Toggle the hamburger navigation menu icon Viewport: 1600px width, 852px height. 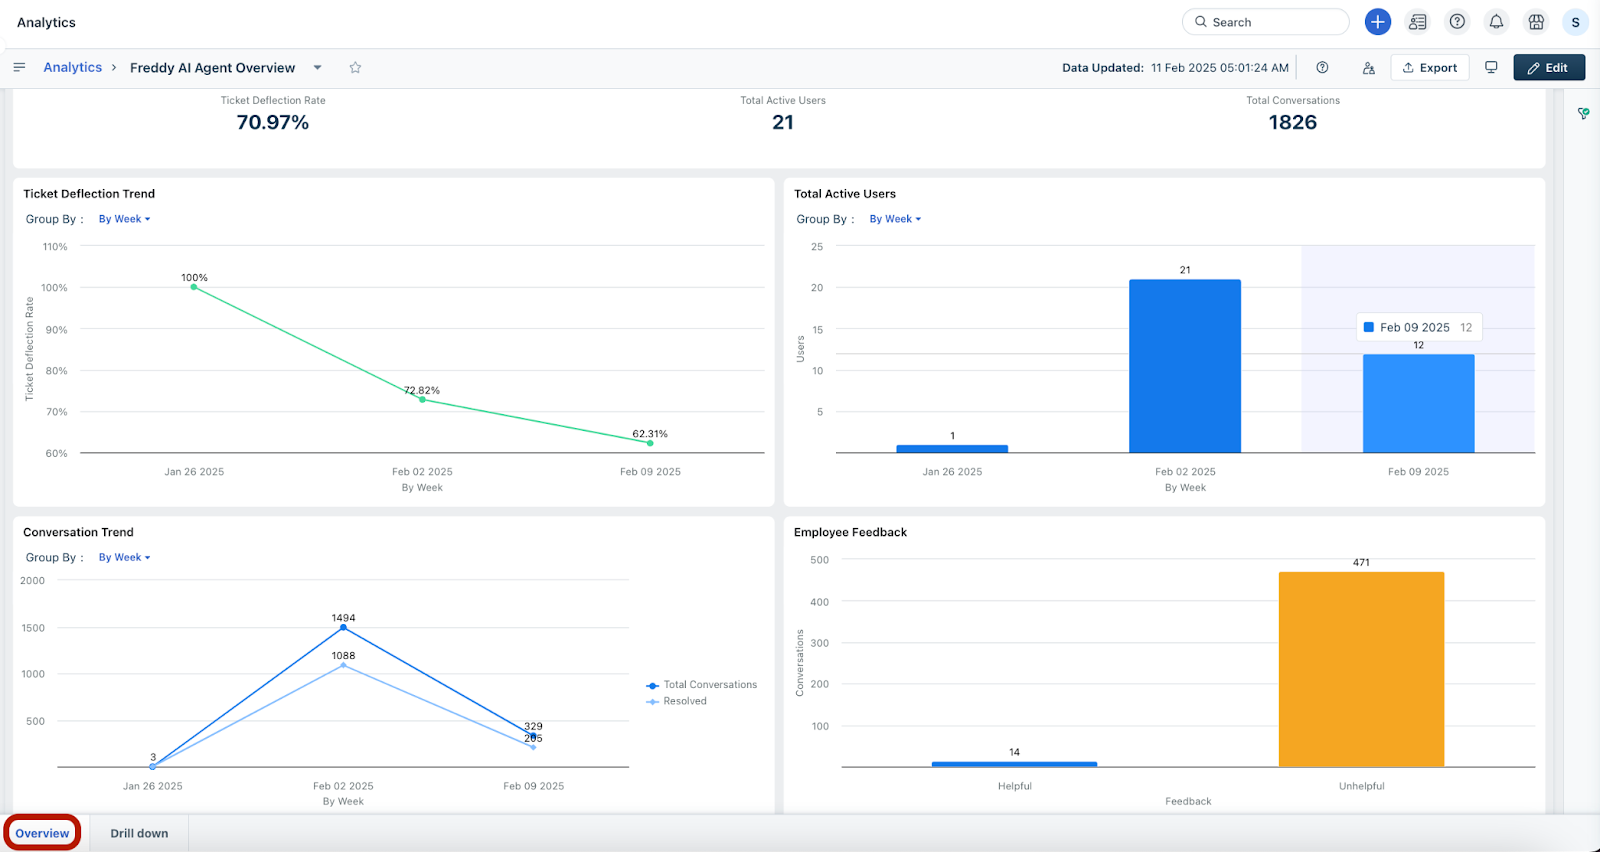coord(19,67)
